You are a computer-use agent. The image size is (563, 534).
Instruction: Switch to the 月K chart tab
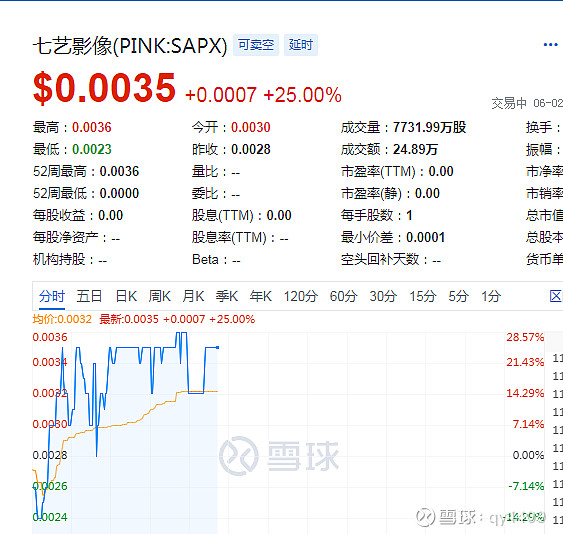194,297
